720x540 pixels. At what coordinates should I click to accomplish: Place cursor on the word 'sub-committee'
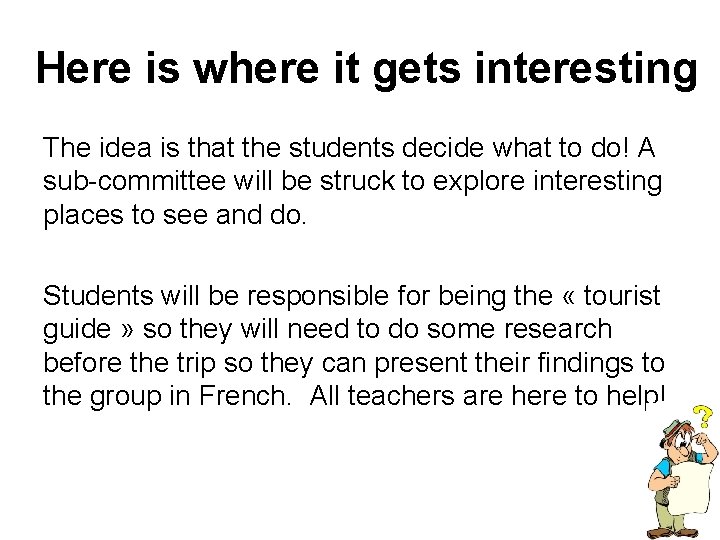click(134, 181)
